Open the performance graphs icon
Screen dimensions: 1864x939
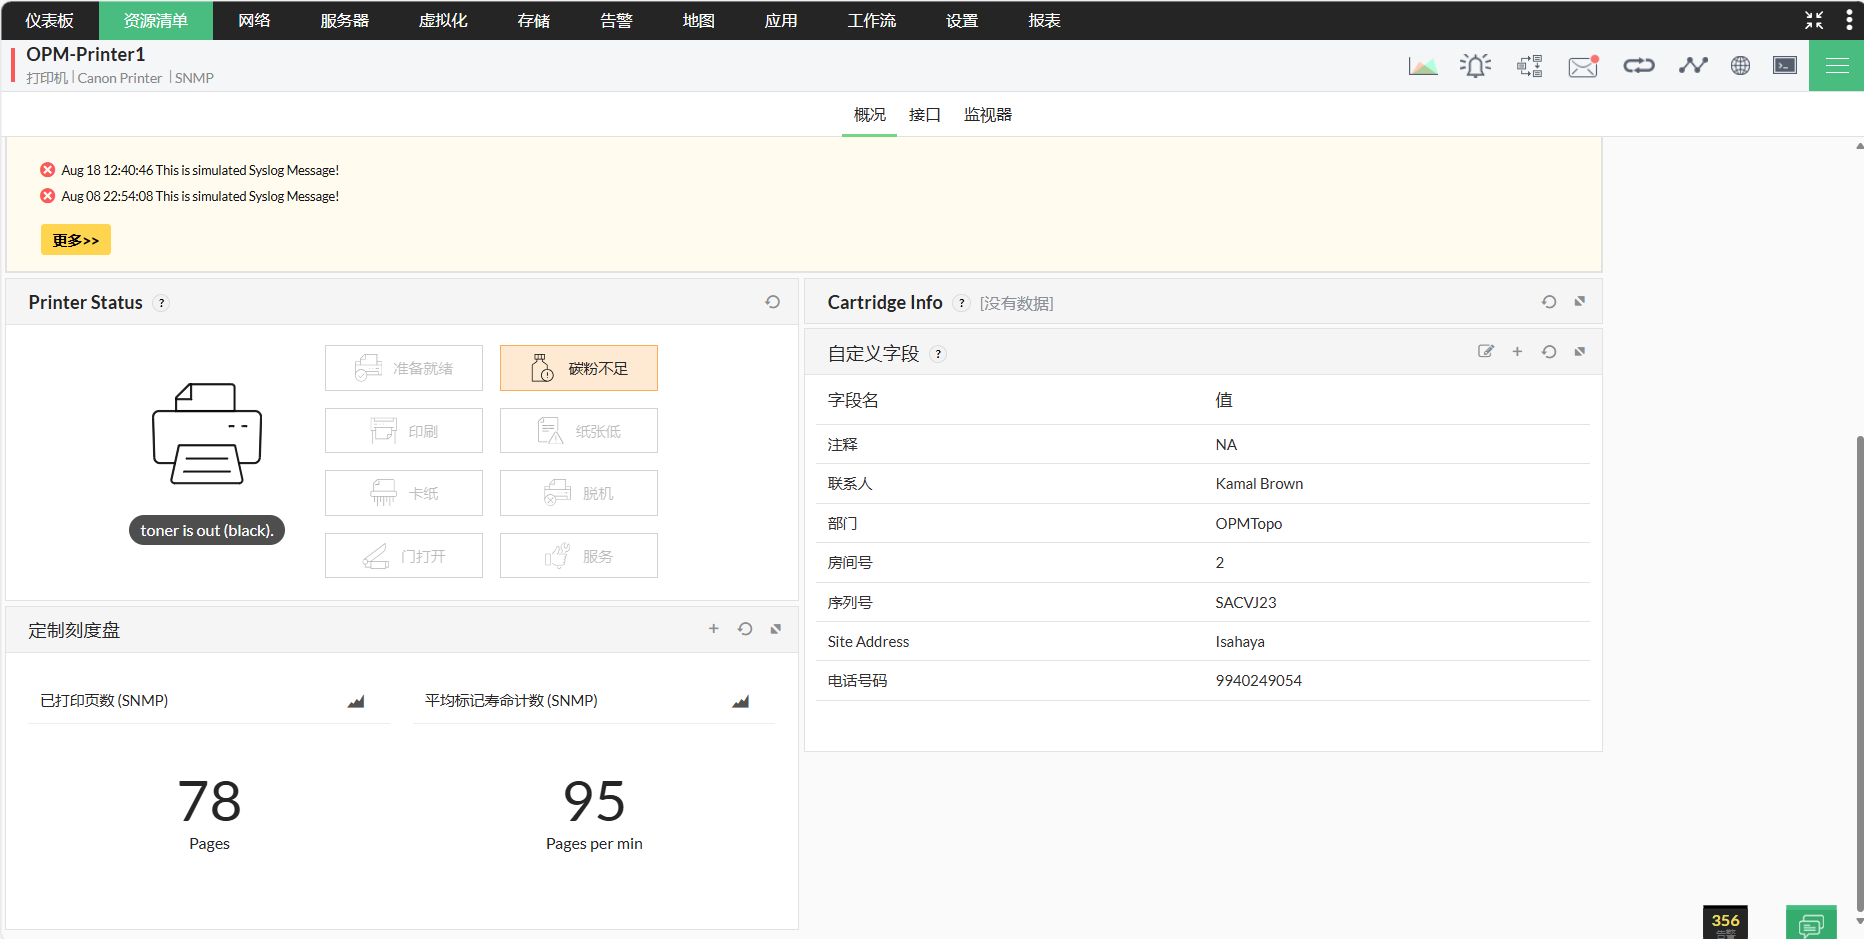(1423, 65)
